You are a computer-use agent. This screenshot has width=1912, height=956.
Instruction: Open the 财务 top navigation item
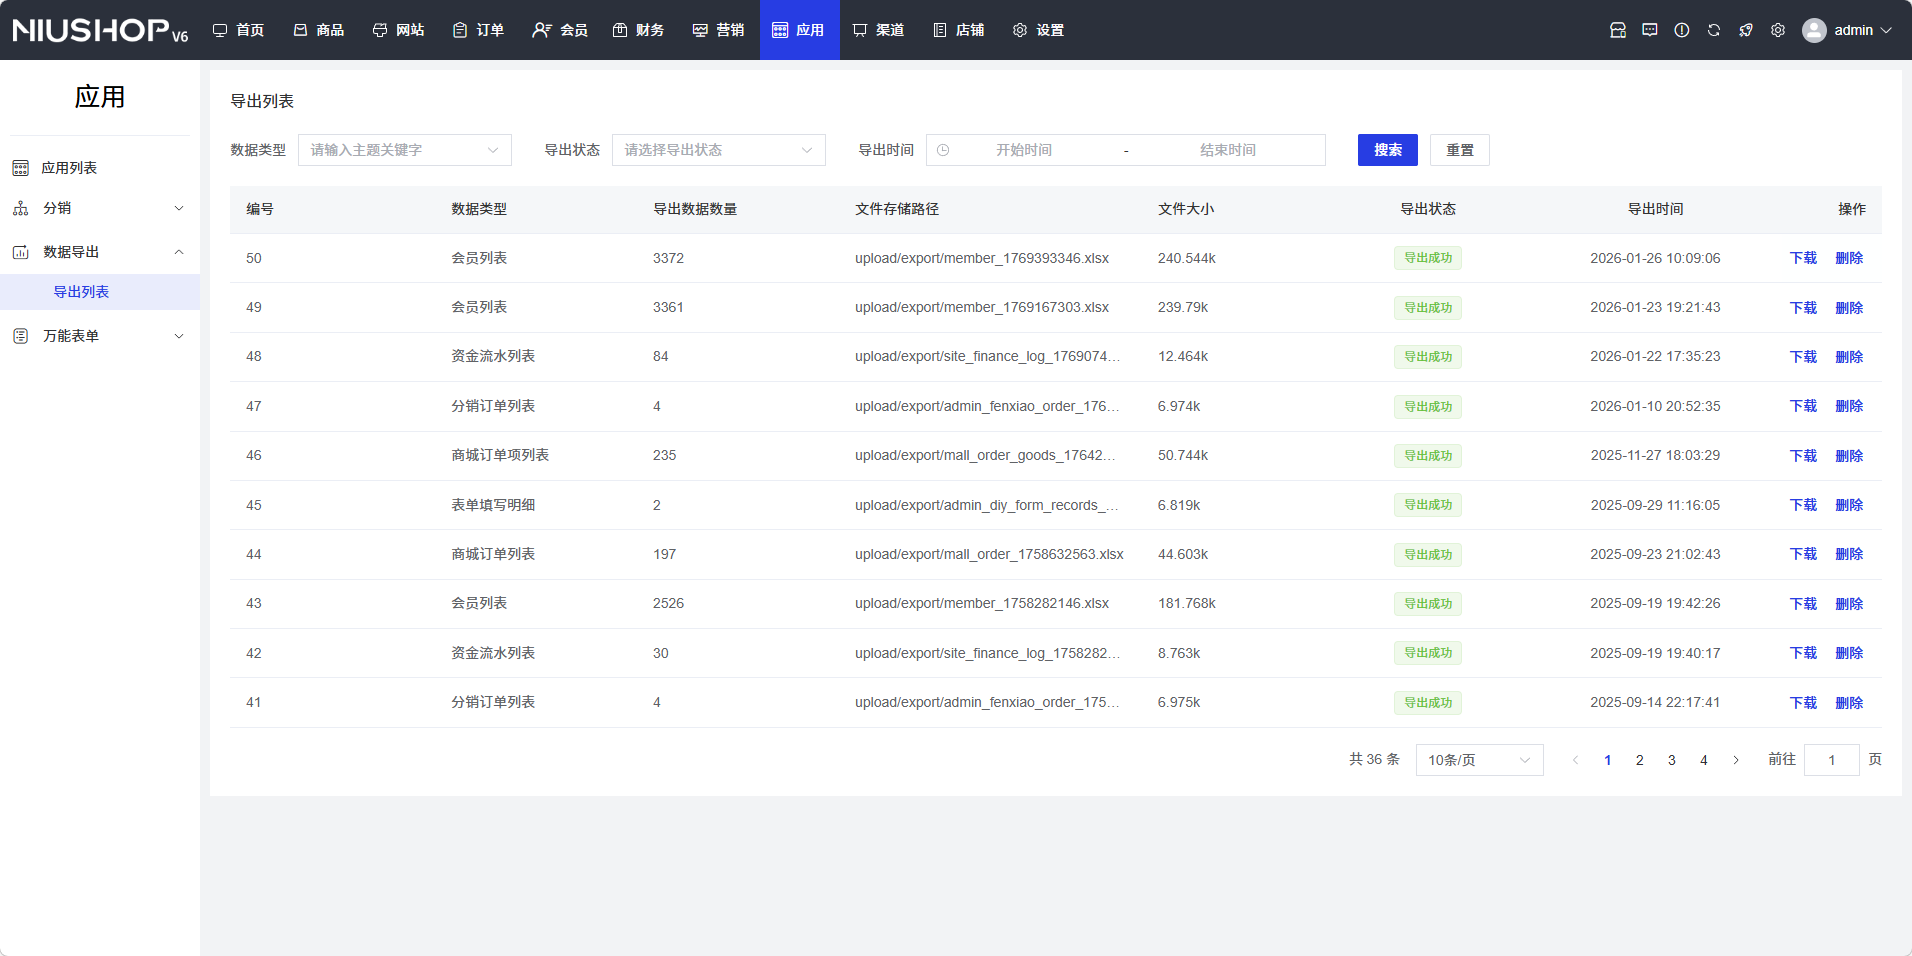(638, 30)
